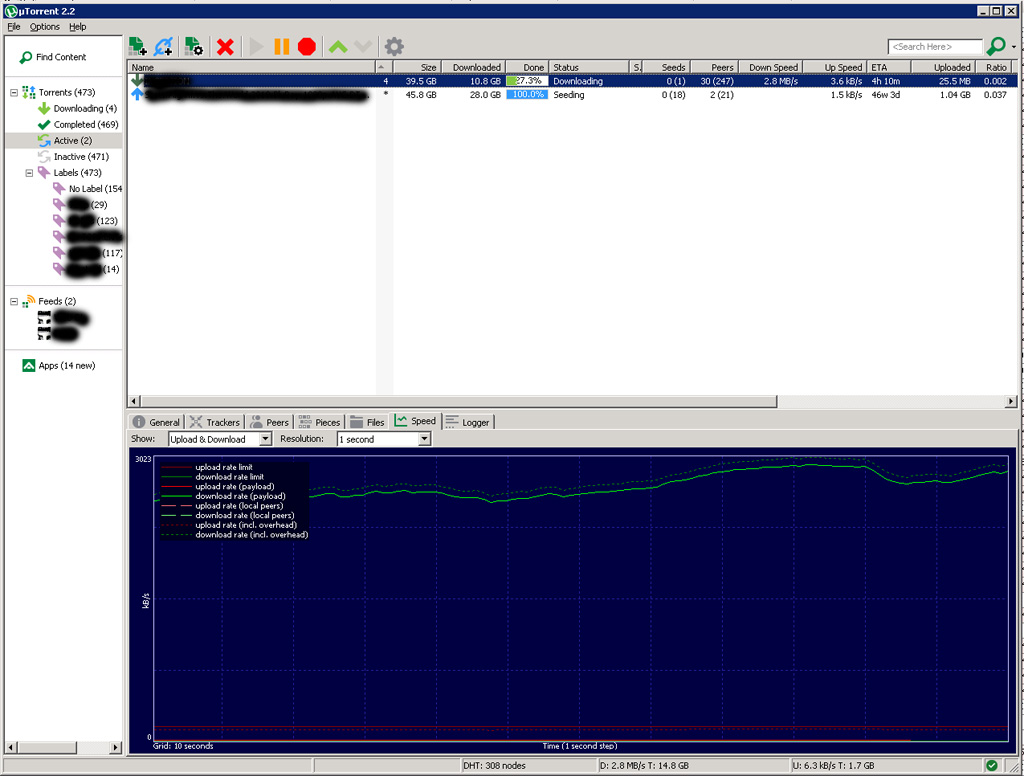Open Preferences via the gear icon
Viewport: 1024px width, 776px height.
(x=394, y=47)
